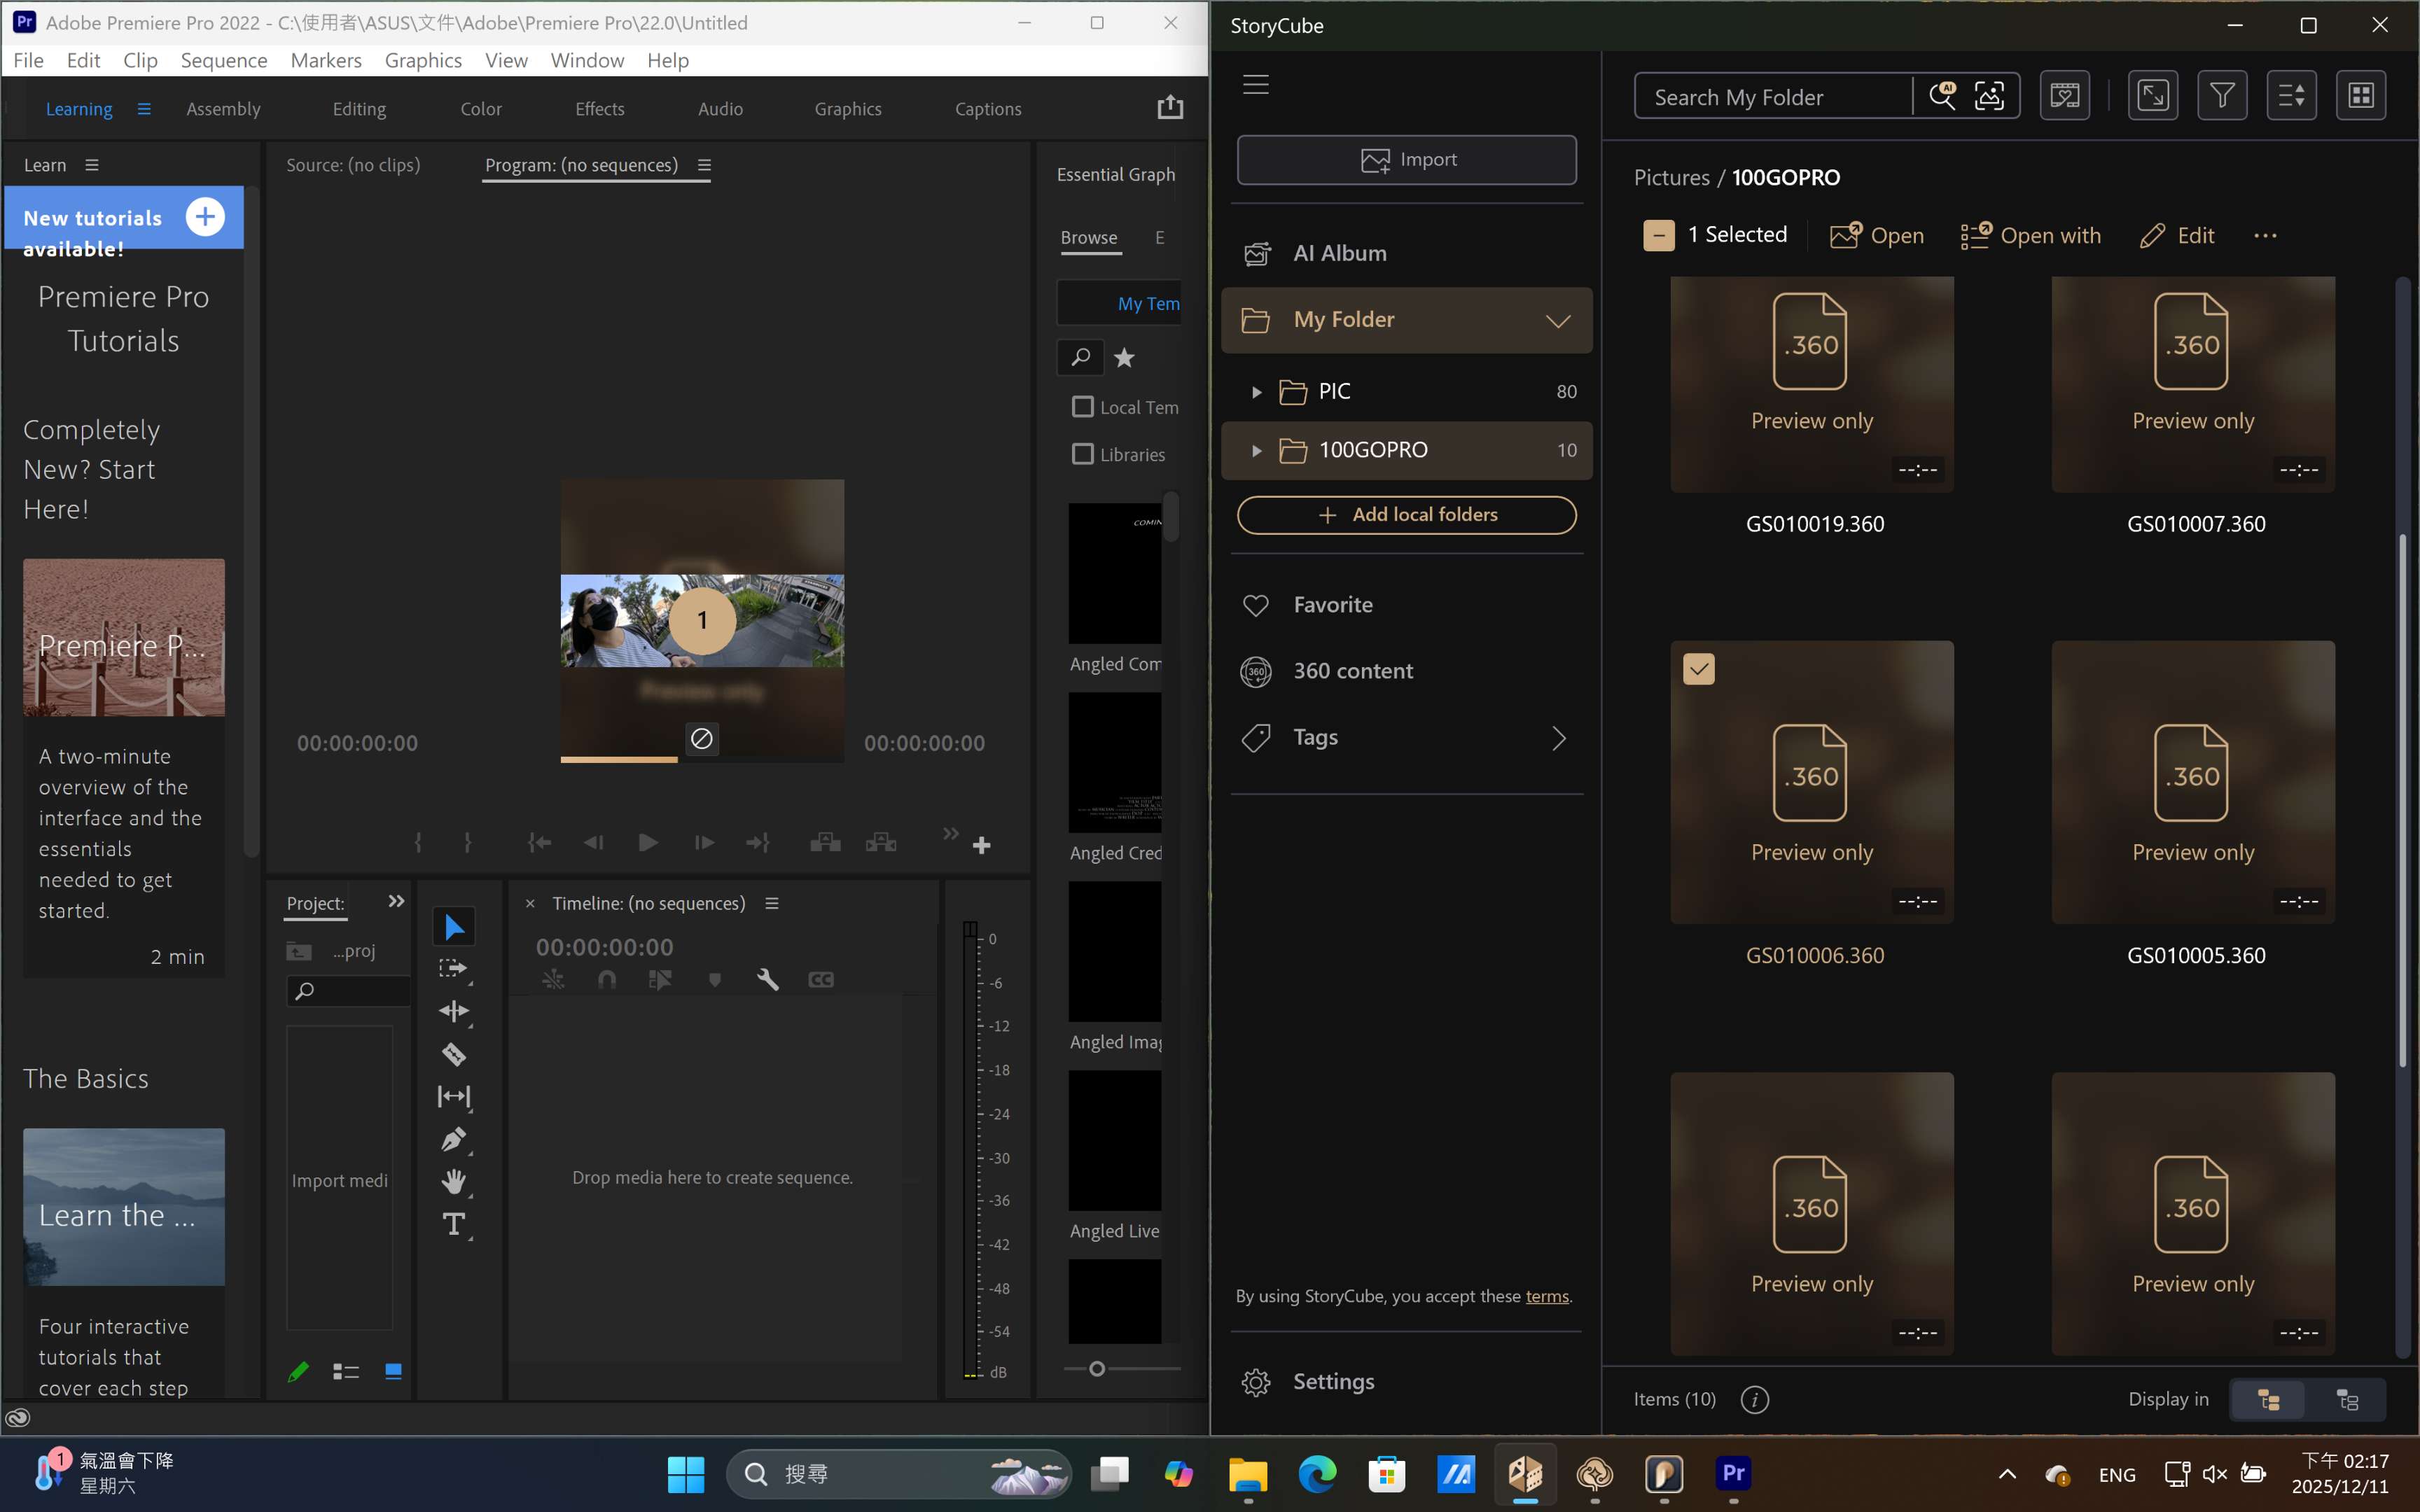This screenshot has height=1512, width=2420.
Task: Select the Hand tool
Action: (x=454, y=1182)
